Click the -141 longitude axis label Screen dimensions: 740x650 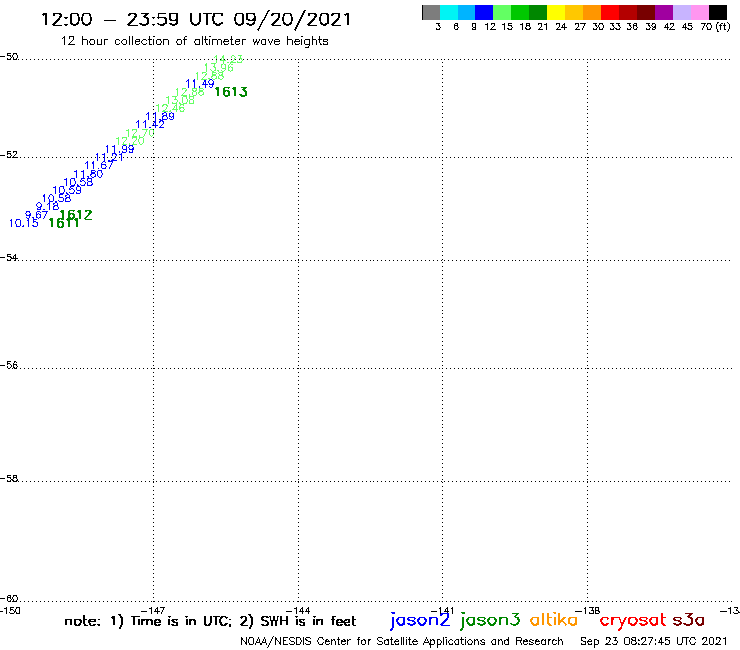click(x=443, y=610)
